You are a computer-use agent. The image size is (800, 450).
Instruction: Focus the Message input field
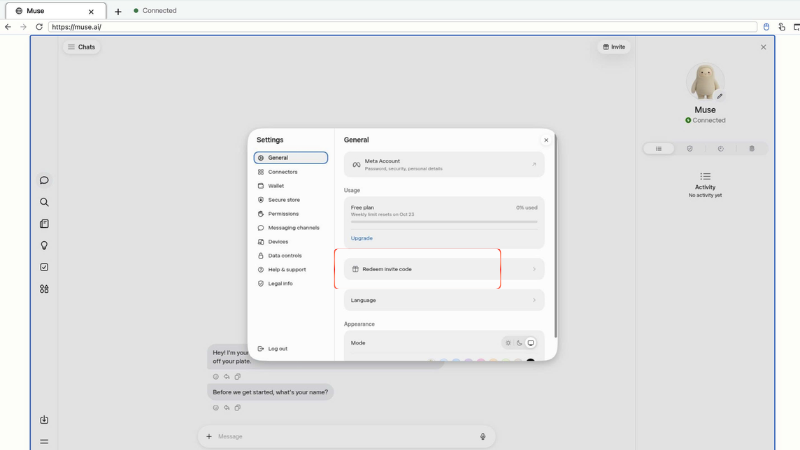(x=346, y=436)
